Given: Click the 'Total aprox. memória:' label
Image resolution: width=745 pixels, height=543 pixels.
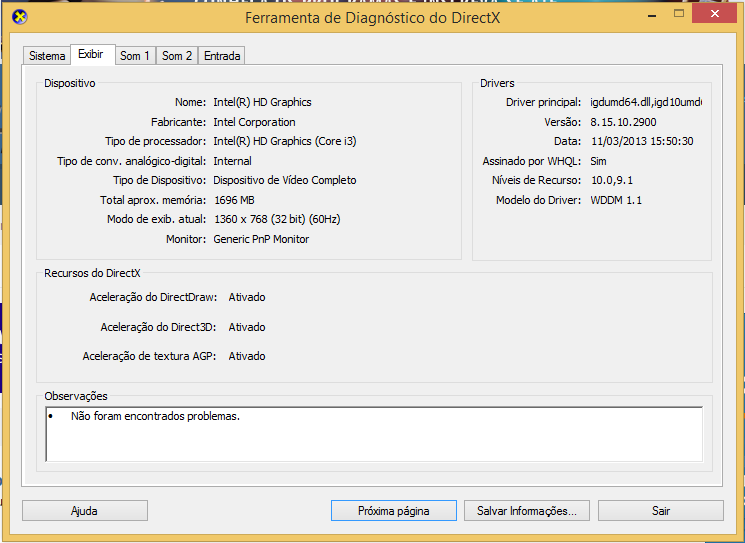Looking at the screenshot, I should click(153, 200).
